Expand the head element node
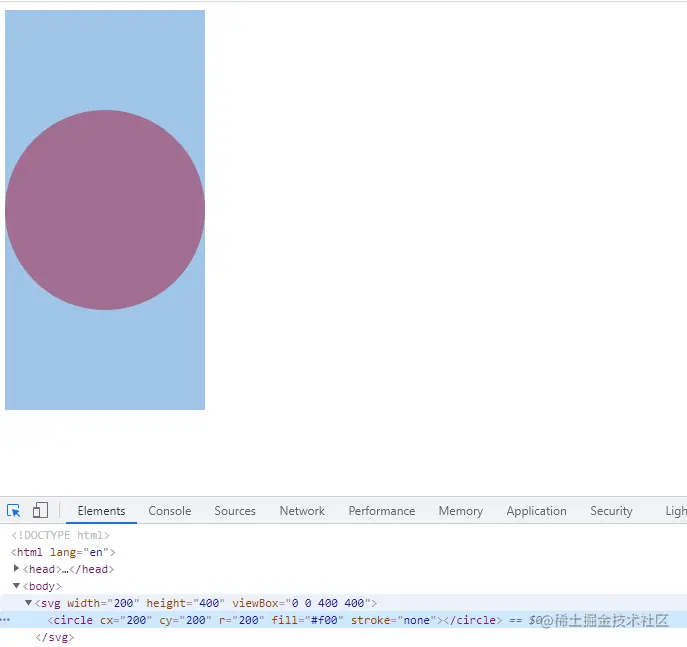This screenshot has width=687, height=647. (x=16, y=569)
